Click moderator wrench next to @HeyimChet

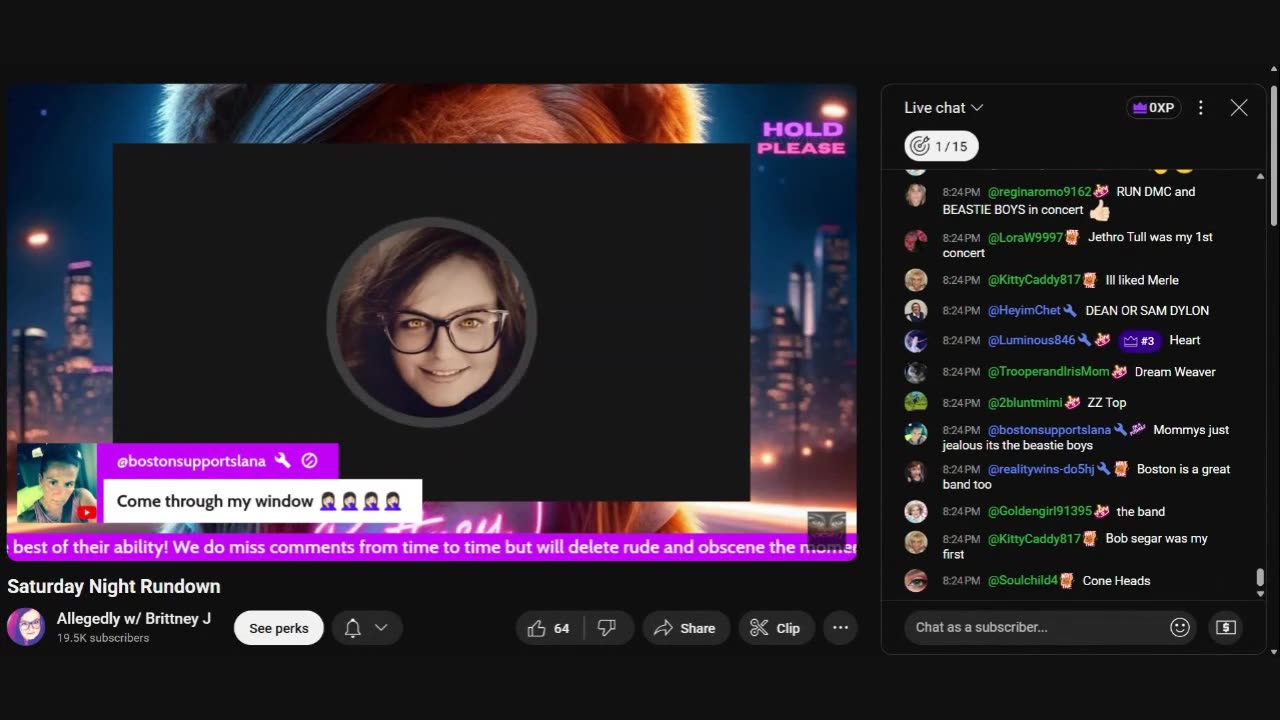coord(1070,311)
